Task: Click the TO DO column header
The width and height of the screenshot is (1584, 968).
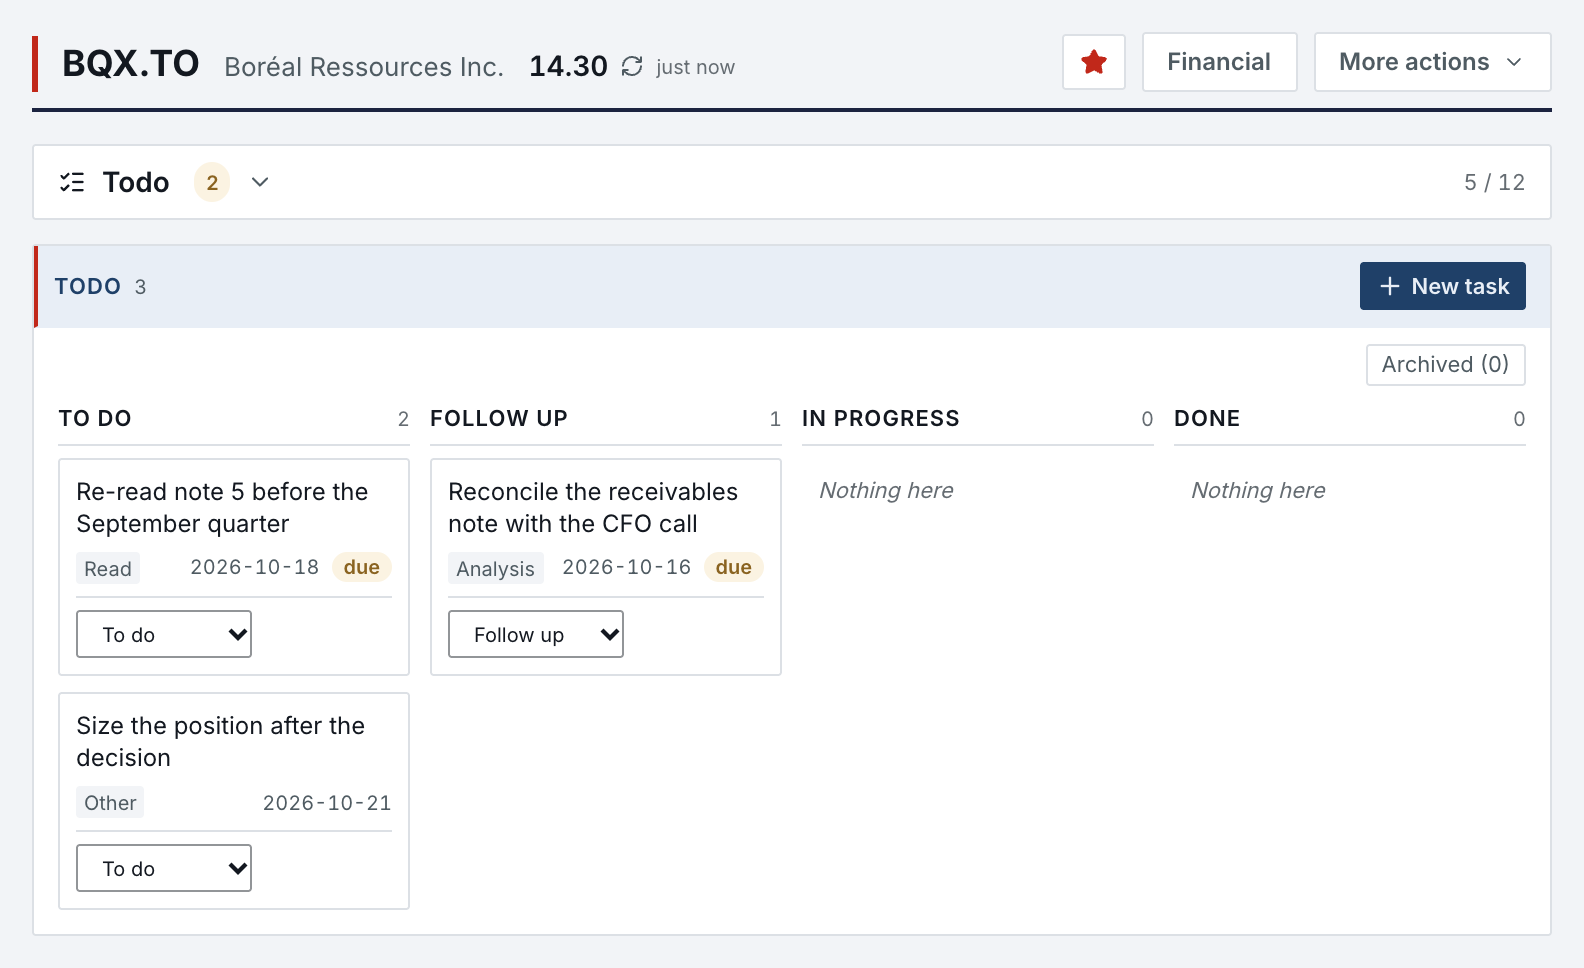Action: pyautogui.click(x=95, y=418)
